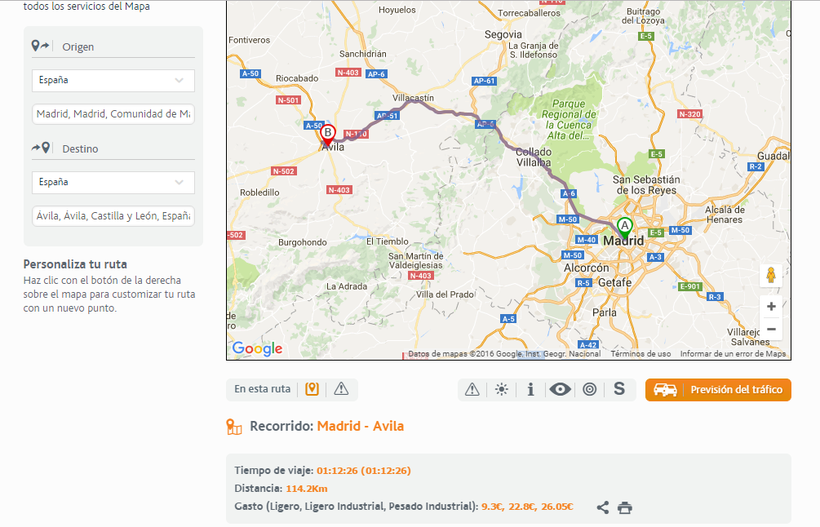Viewport: 820px width, 527px height.
Task: Click the R-2 road badge on map
Action: (x=756, y=167)
